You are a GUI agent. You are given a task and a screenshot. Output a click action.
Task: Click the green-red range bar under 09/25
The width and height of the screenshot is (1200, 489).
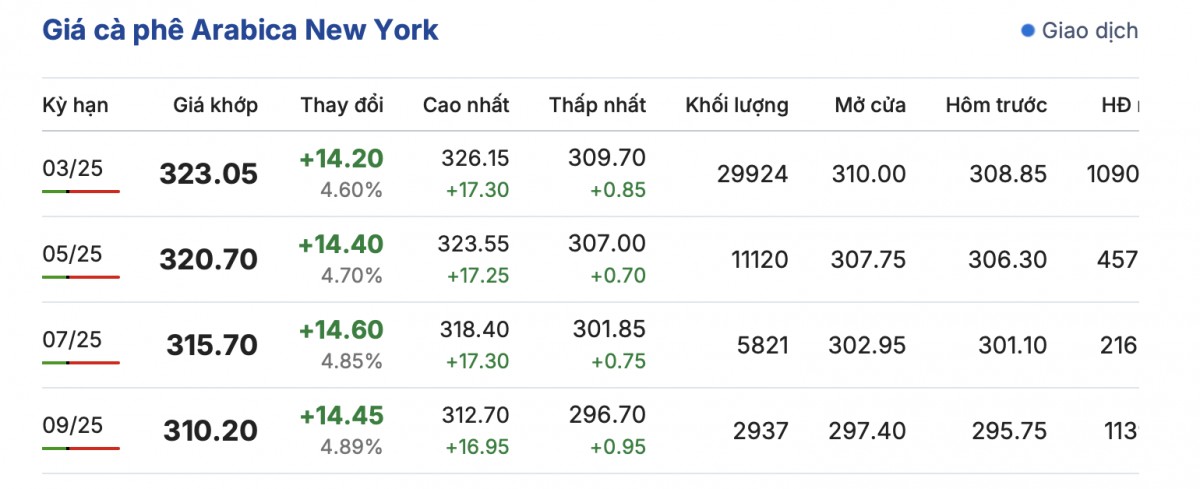(x=81, y=448)
